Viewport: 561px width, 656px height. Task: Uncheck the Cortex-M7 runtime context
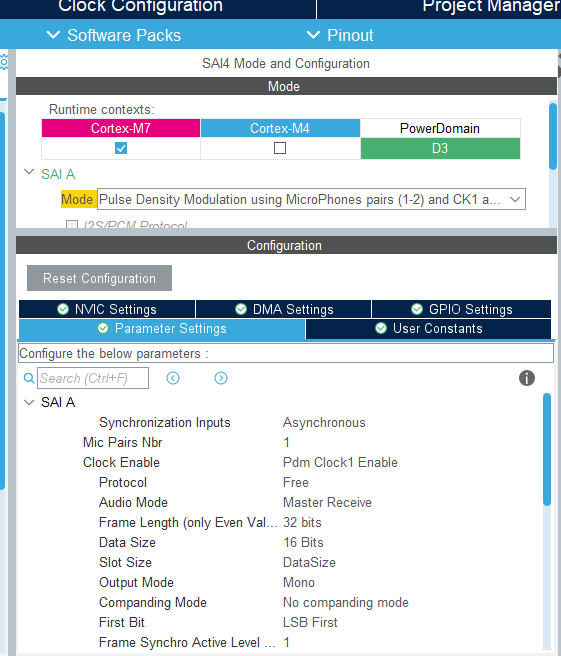tap(121, 148)
